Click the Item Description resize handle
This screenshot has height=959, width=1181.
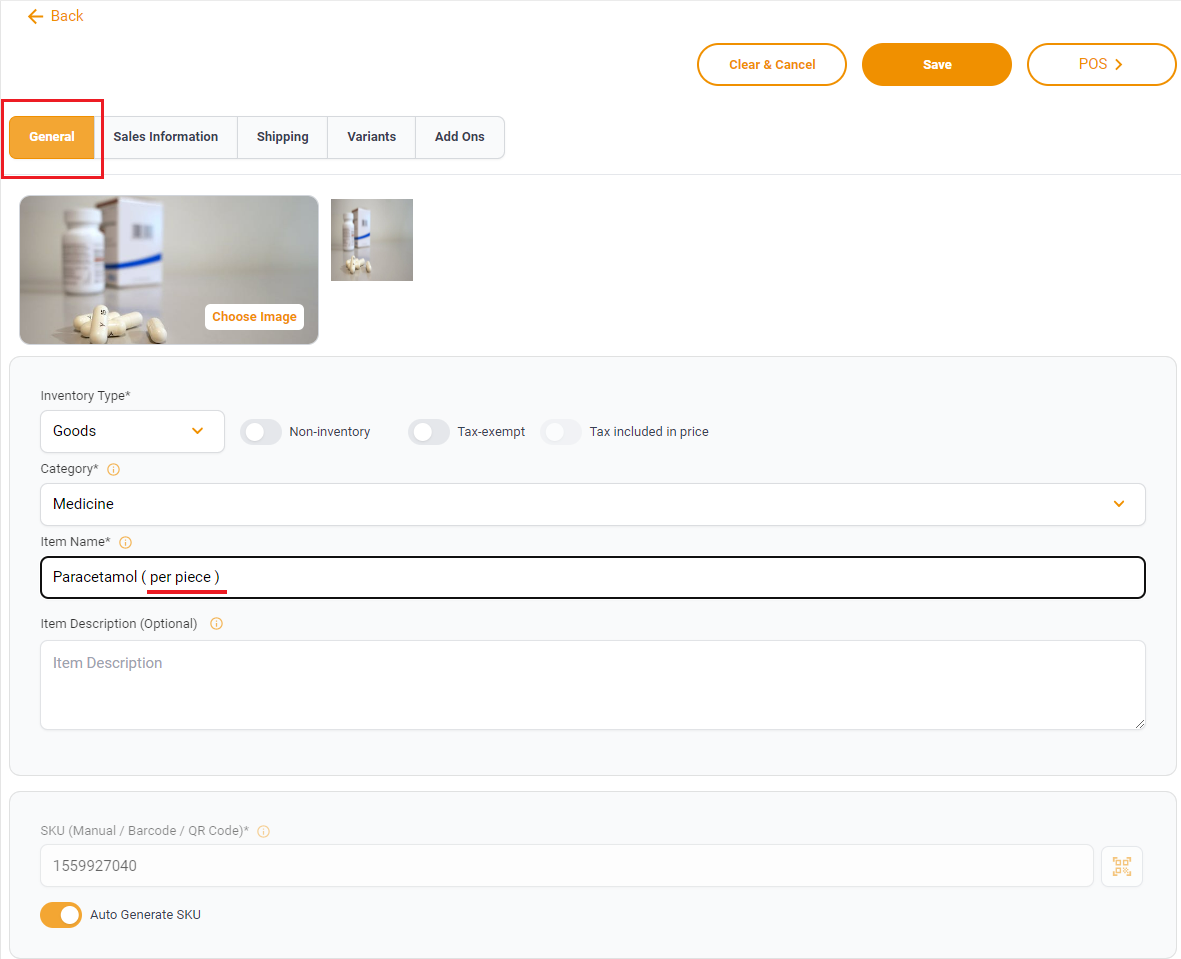coord(1140,724)
